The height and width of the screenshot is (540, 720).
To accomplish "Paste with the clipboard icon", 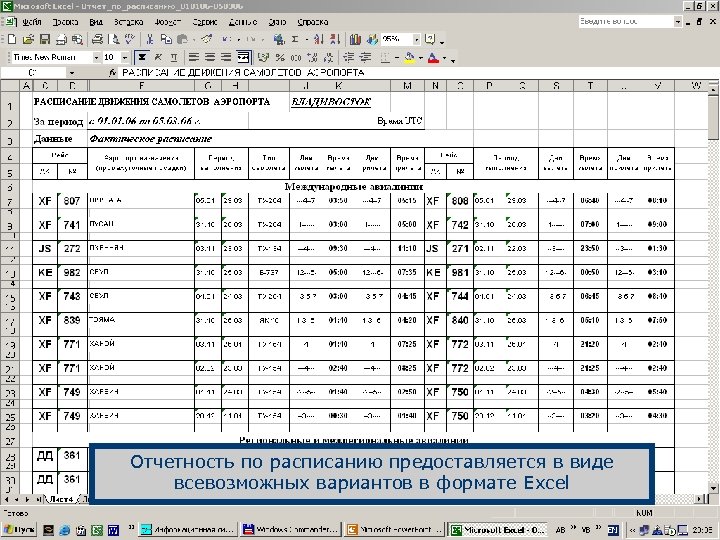I will pos(182,39).
